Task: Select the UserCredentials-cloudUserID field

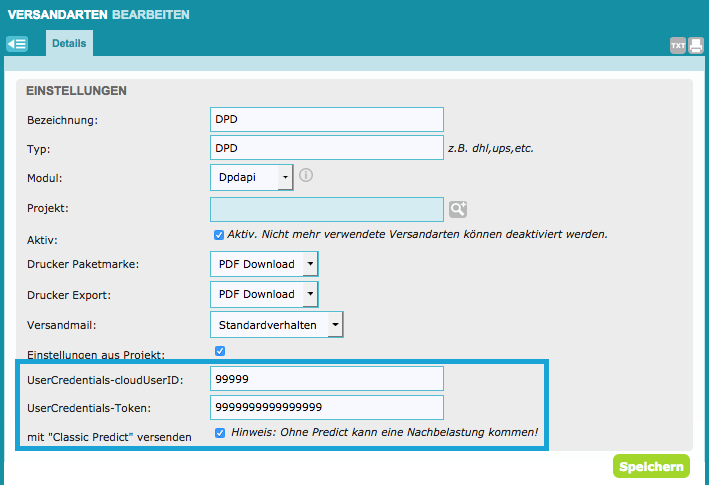Action: tap(326, 378)
